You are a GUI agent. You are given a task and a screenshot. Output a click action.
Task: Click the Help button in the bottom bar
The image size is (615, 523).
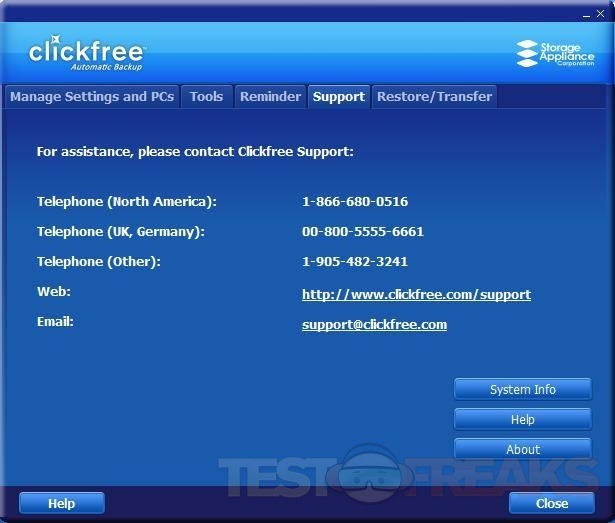61,503
